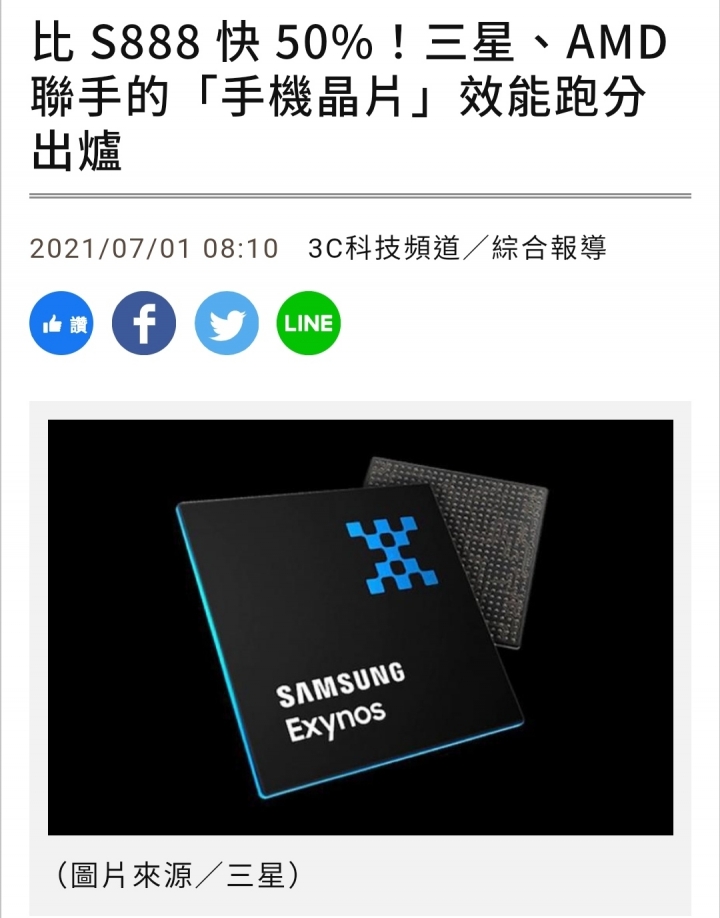Click the blue Exynos X logo on the chip
This screenshot has width=720, height=918.
point(392,555)
